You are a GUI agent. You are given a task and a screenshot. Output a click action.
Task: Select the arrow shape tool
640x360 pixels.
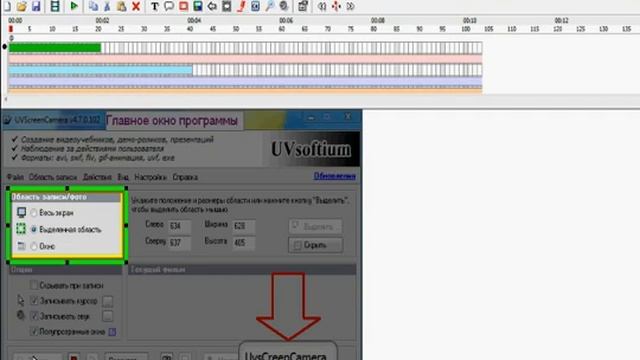click(212, 6)
